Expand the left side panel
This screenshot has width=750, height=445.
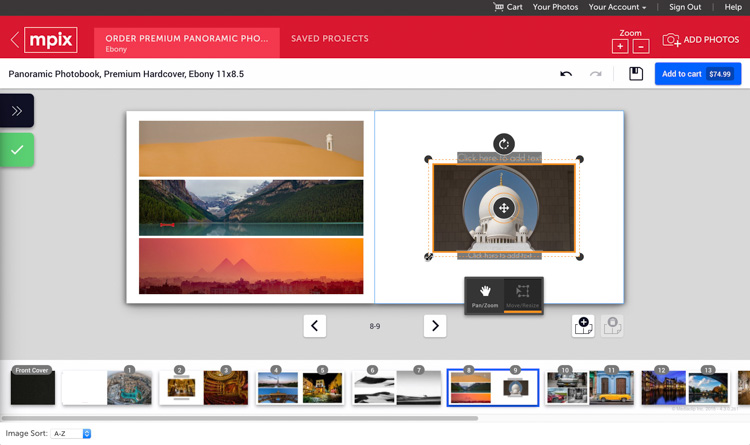17,110
